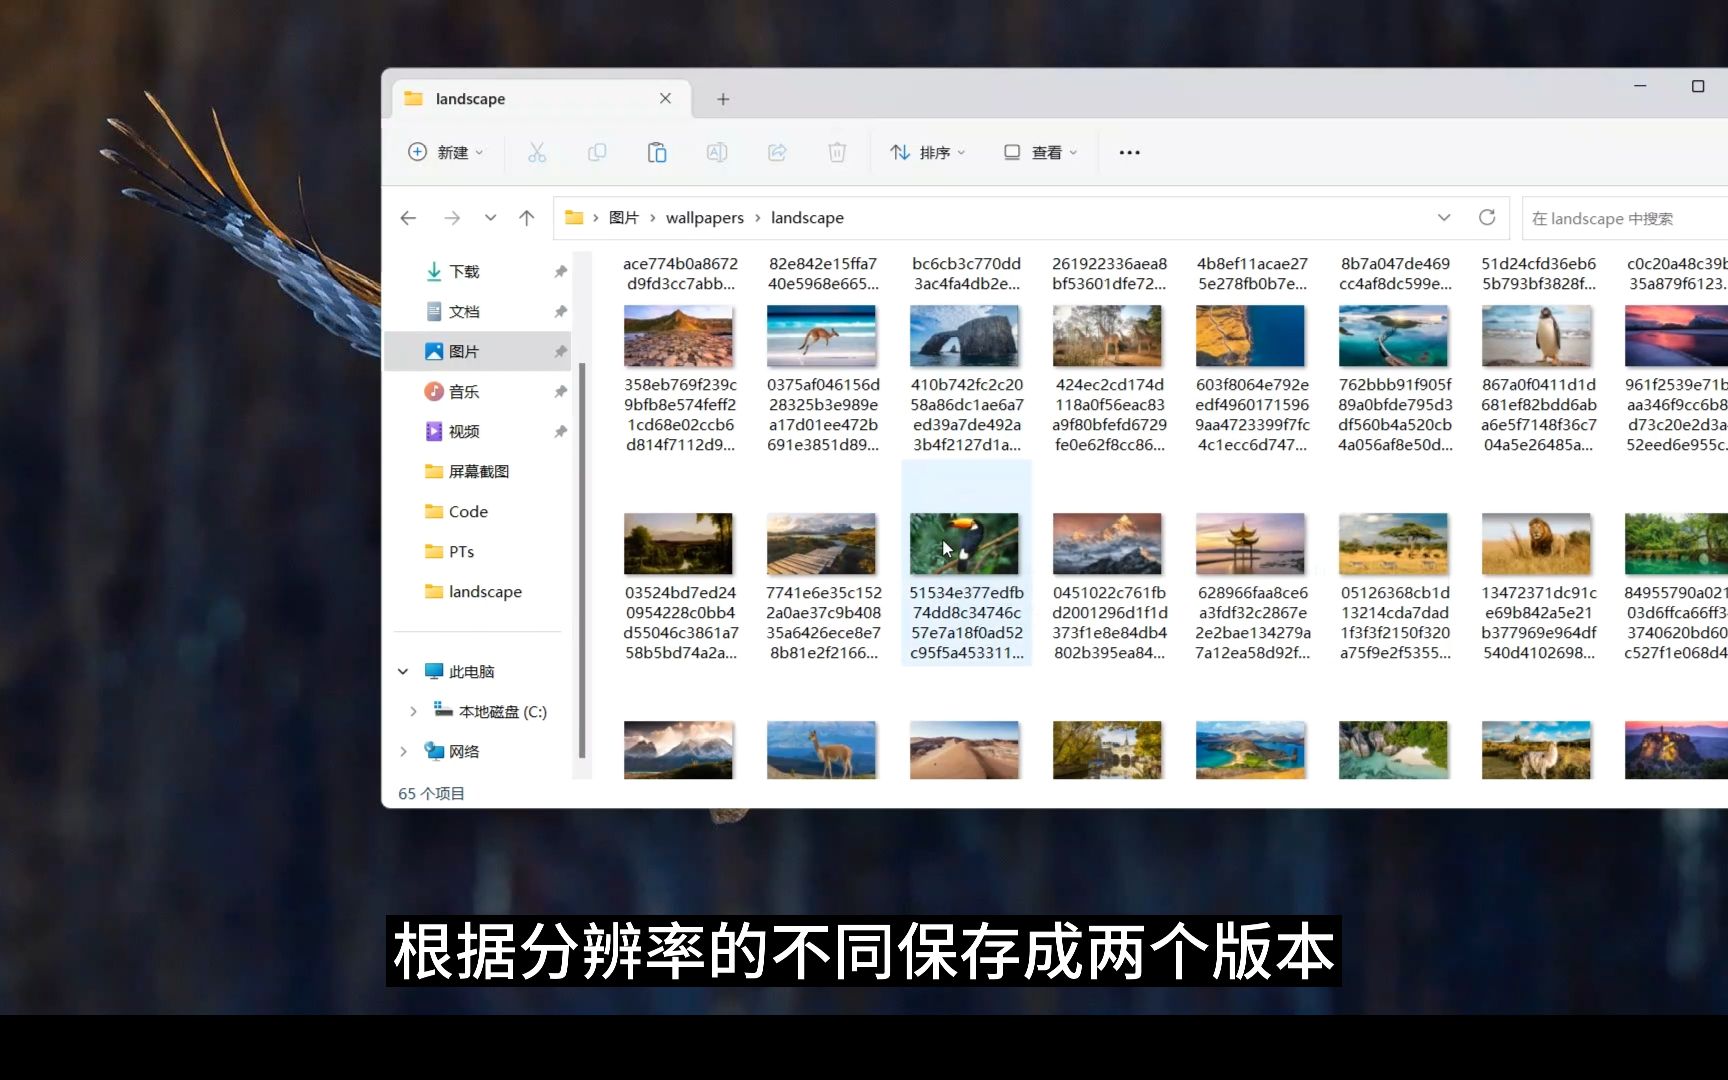Unpin 文档 using its pin icon
Viewport: 1728px width, 1080px height.
tap(560, 311)
